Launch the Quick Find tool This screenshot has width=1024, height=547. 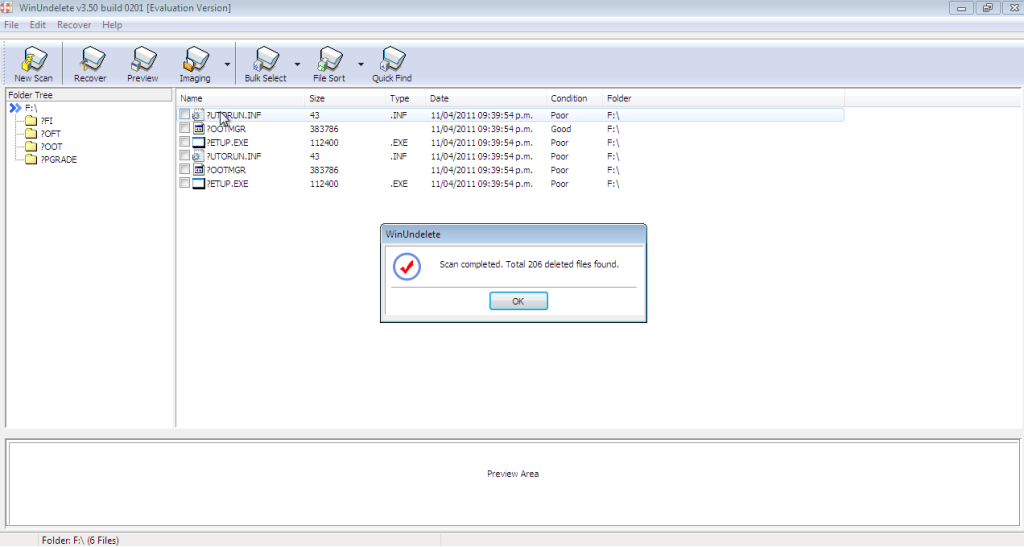pos(392,62)
